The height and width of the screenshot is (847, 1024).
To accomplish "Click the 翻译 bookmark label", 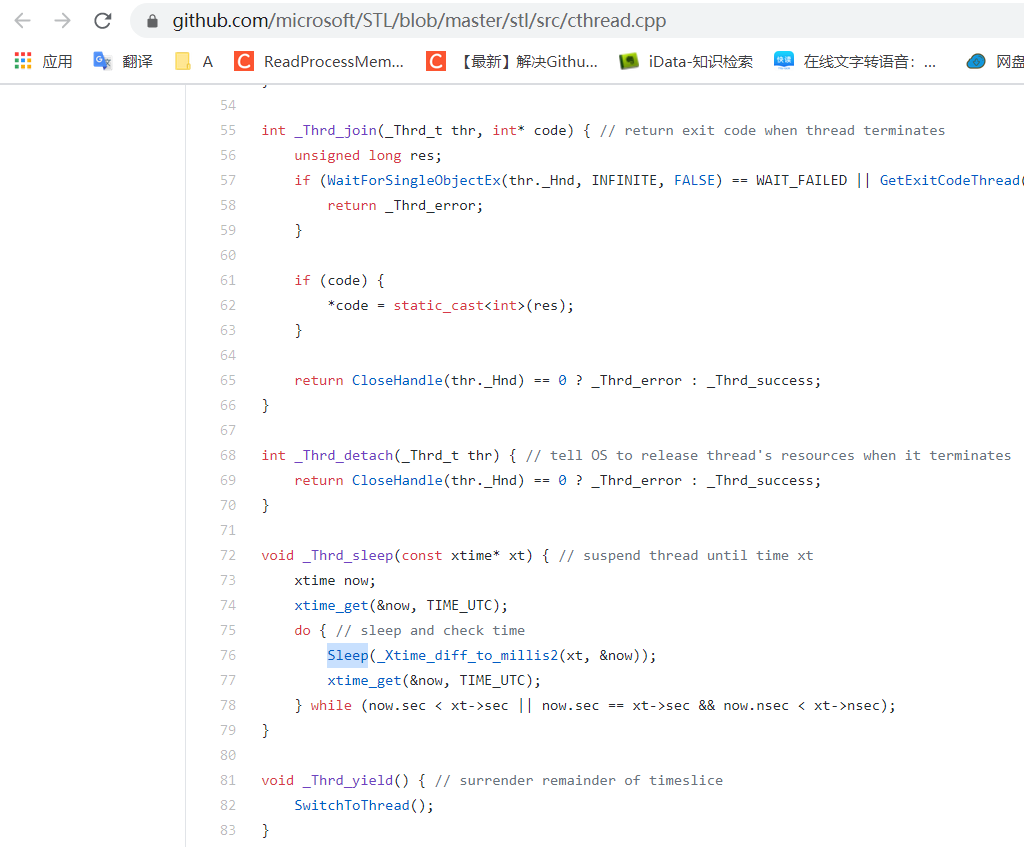I will (x=137, y=61).
